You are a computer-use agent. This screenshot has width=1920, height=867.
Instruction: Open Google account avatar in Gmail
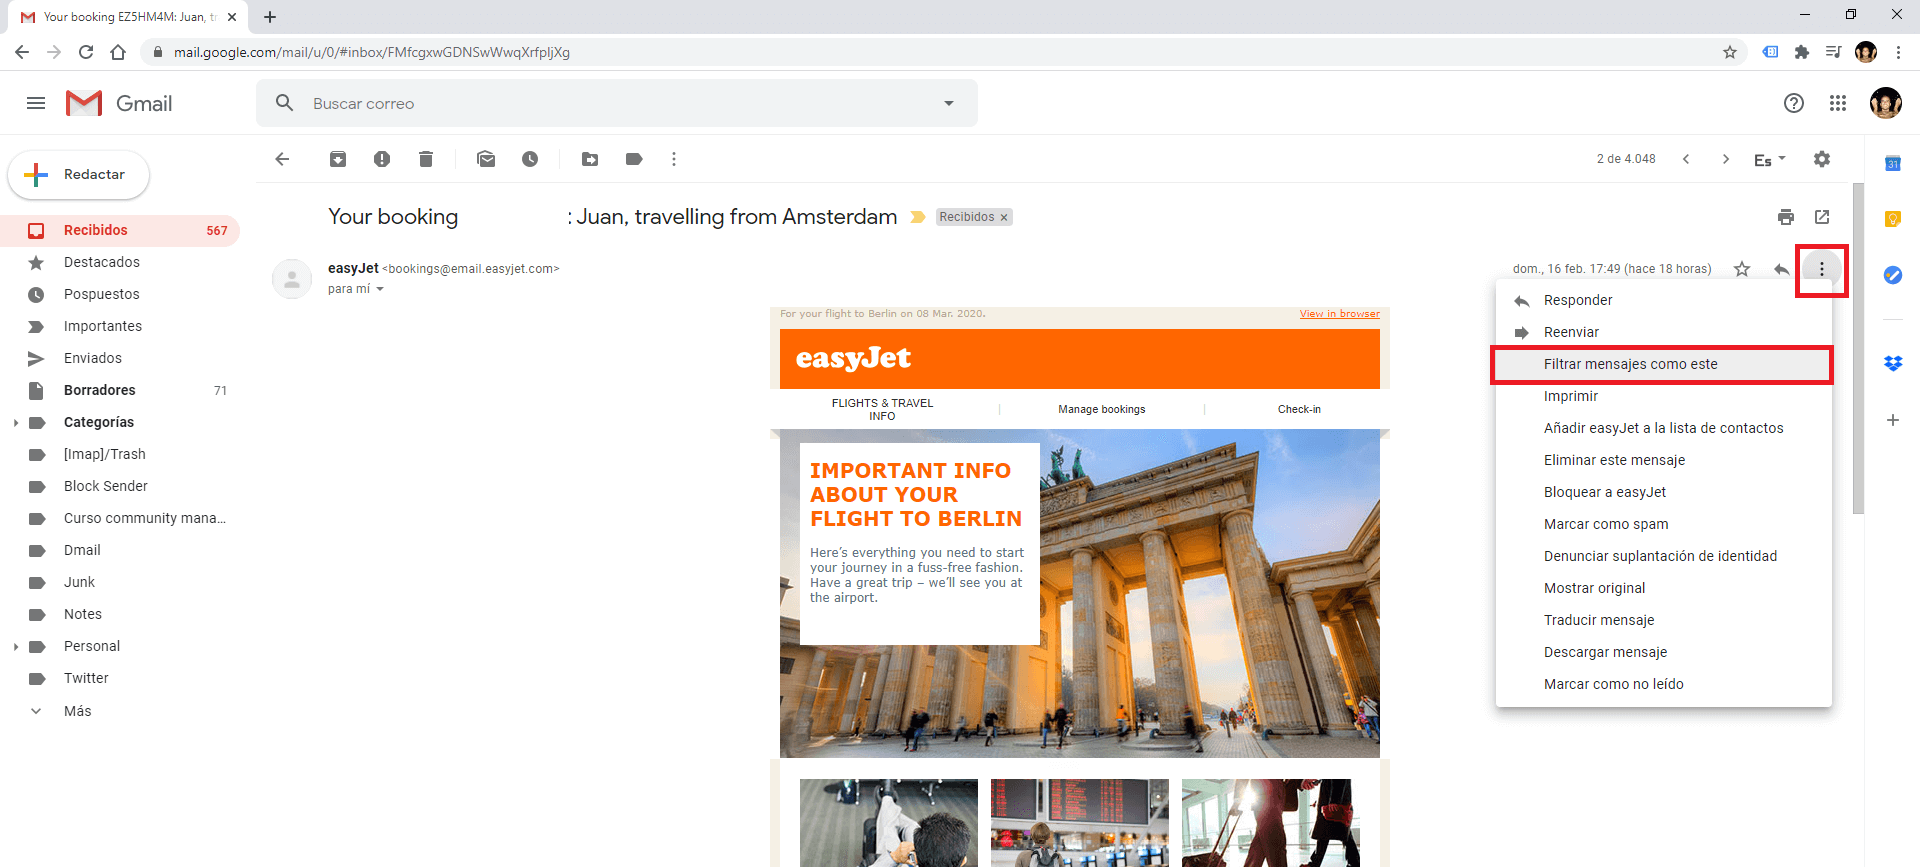[x=1886, y=103]
